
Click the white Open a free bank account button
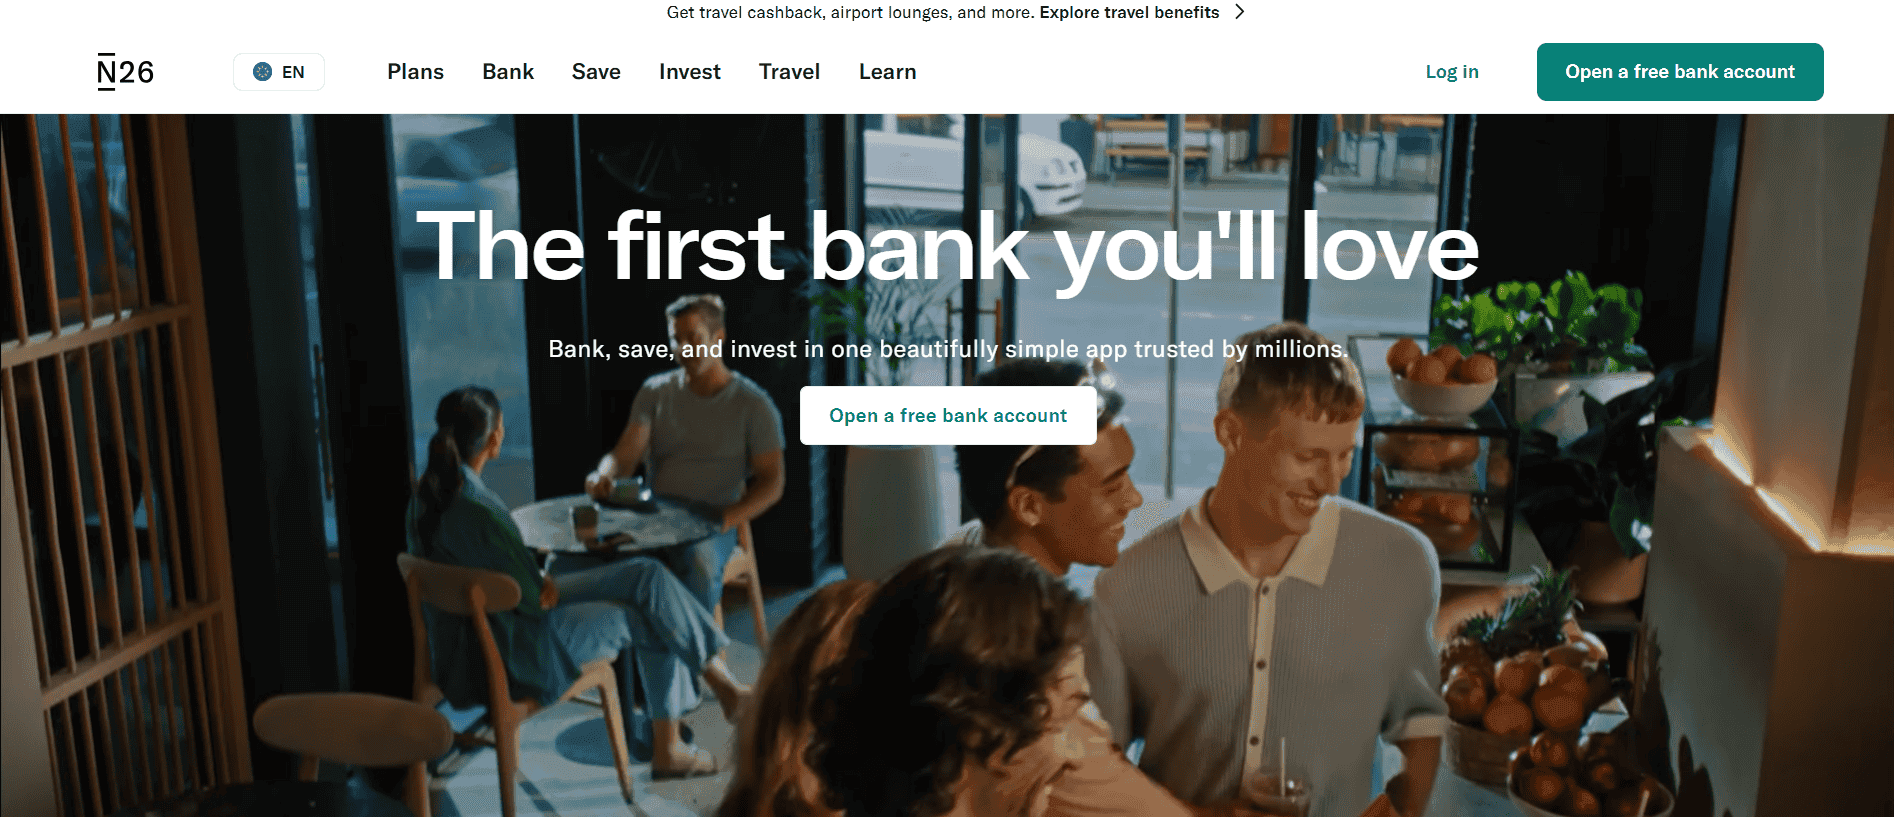coord(948,415)
